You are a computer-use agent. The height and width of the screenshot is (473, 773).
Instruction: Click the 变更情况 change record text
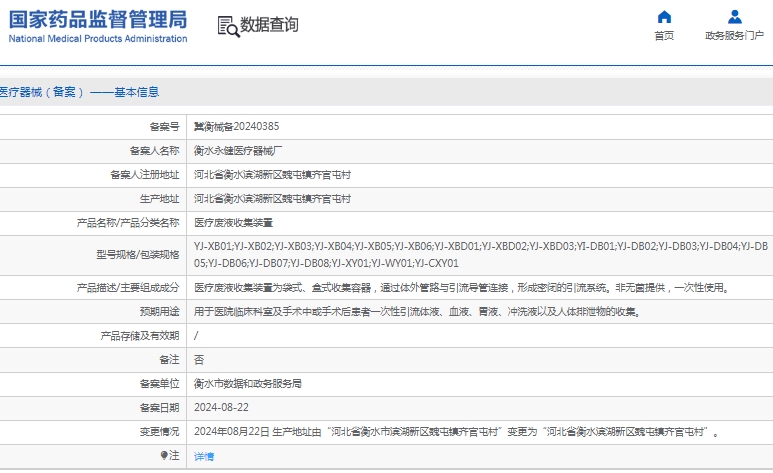coord(457,432)
